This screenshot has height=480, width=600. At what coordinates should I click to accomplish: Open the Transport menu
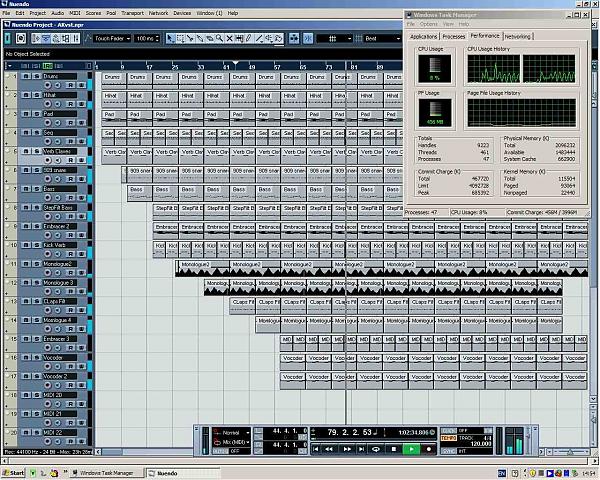[131, 13]
